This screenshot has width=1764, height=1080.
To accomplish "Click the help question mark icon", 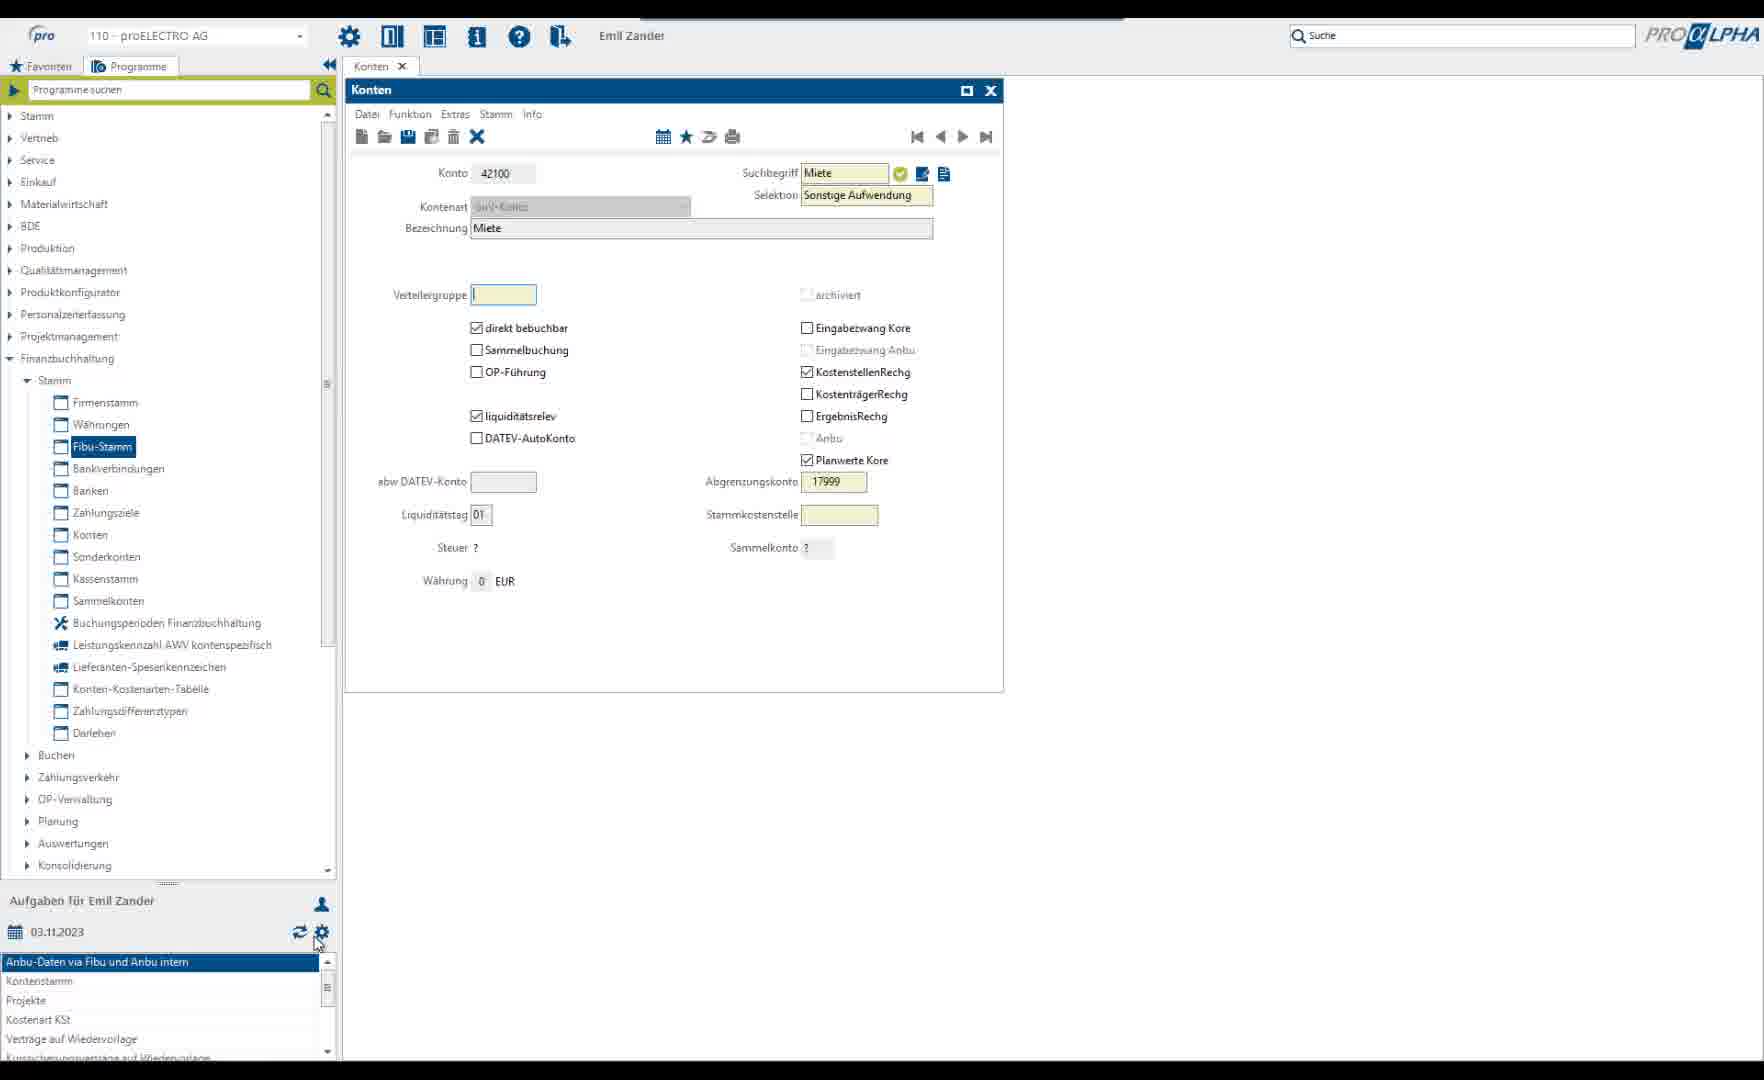I will pyautogui.click(x=519, y=37).
